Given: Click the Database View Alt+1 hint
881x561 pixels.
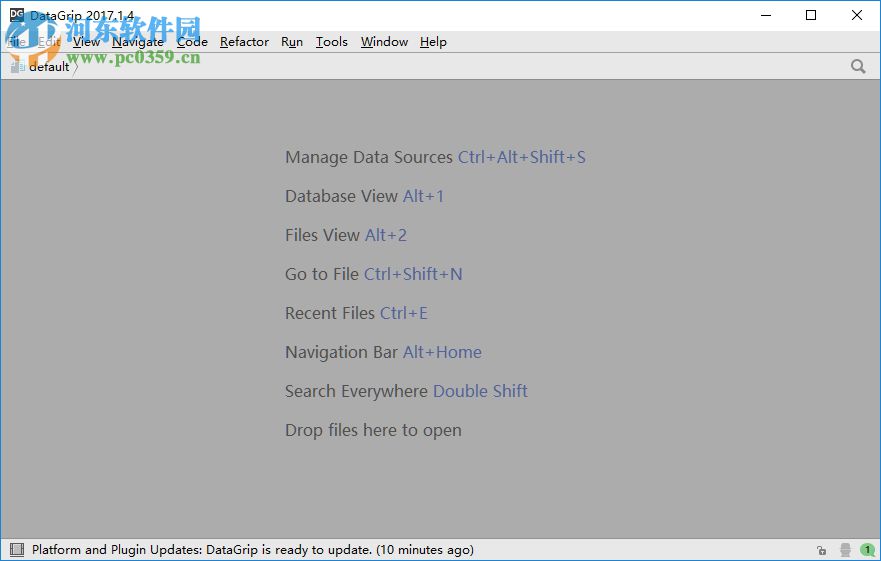Looking at the screenshot, I should click(x=364, y=196).
